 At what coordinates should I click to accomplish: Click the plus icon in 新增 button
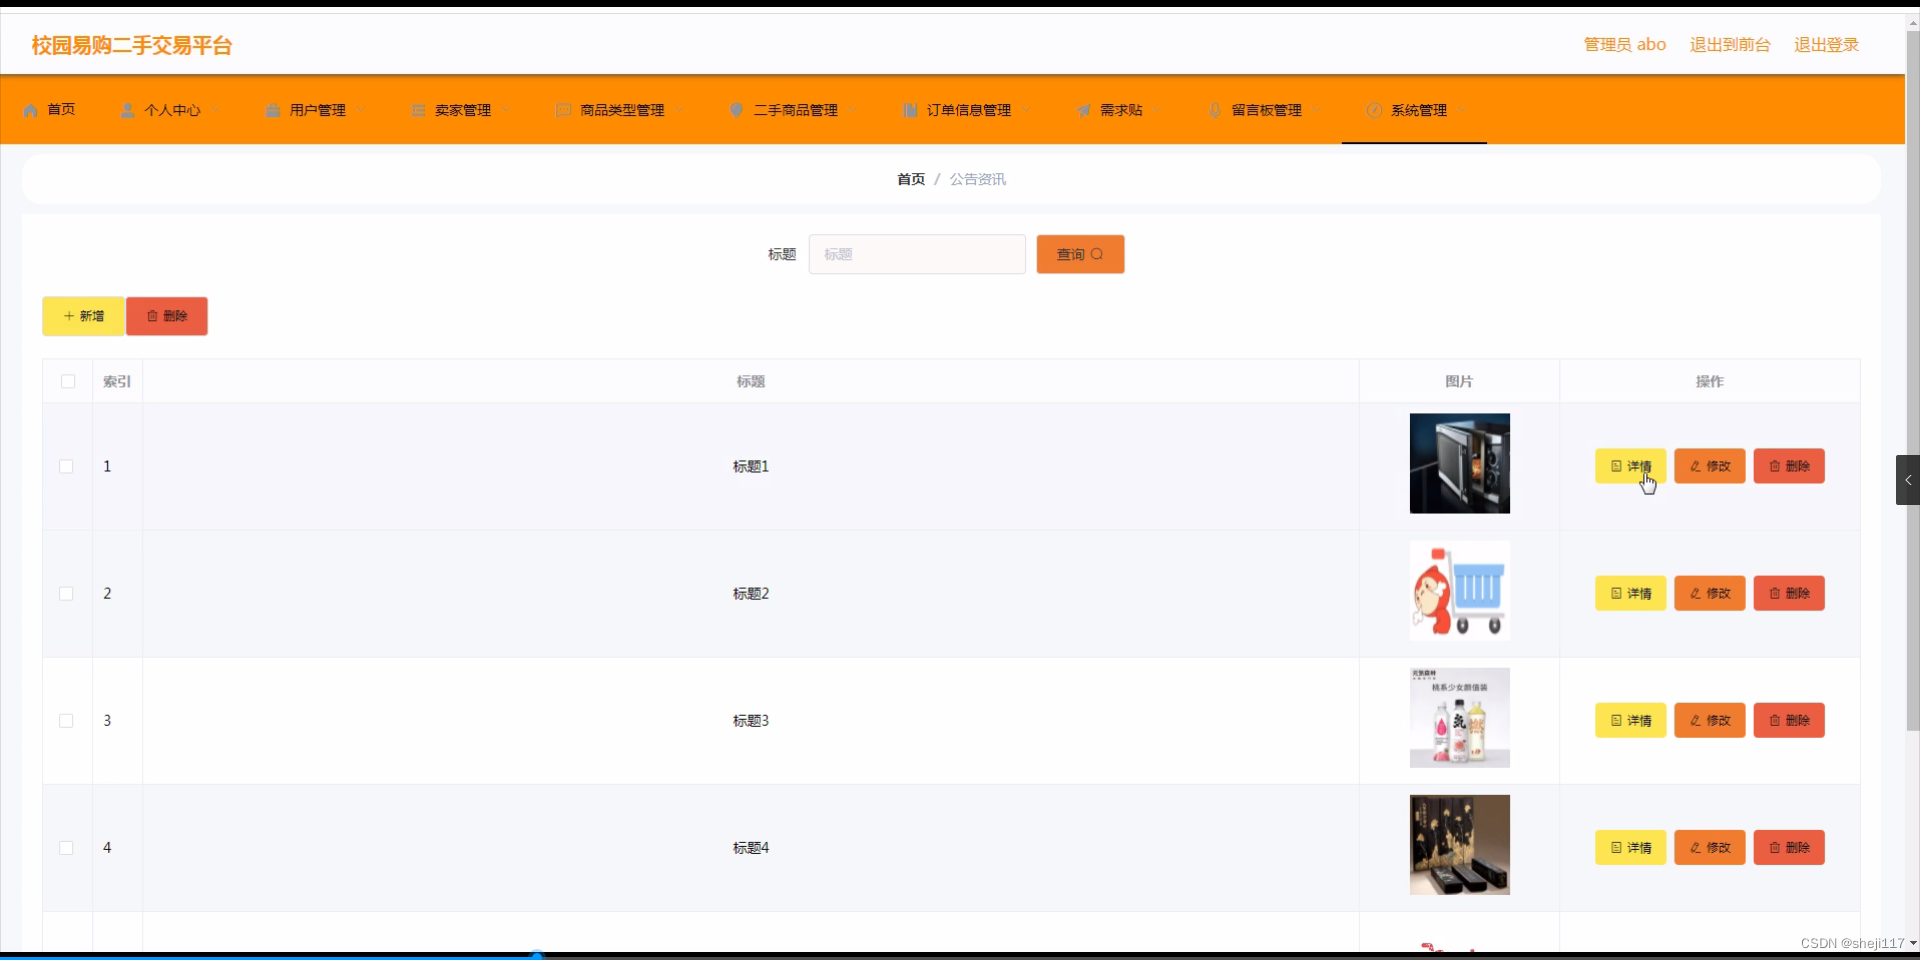point(69,316)
